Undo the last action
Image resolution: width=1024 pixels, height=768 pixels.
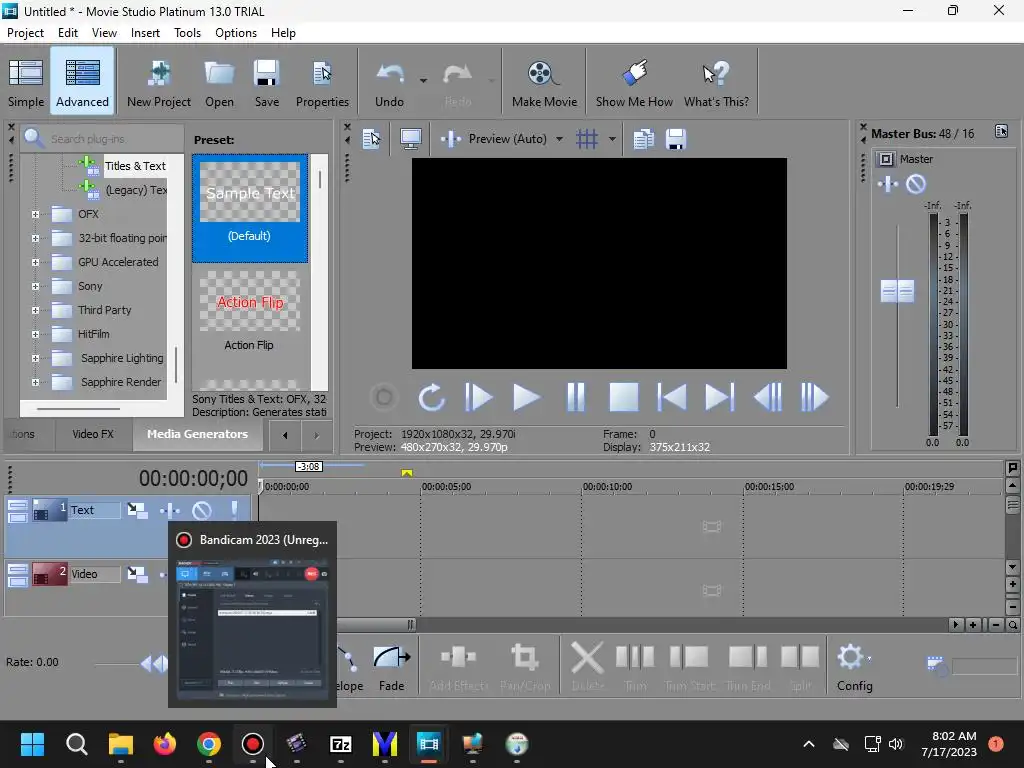[389, 83]
